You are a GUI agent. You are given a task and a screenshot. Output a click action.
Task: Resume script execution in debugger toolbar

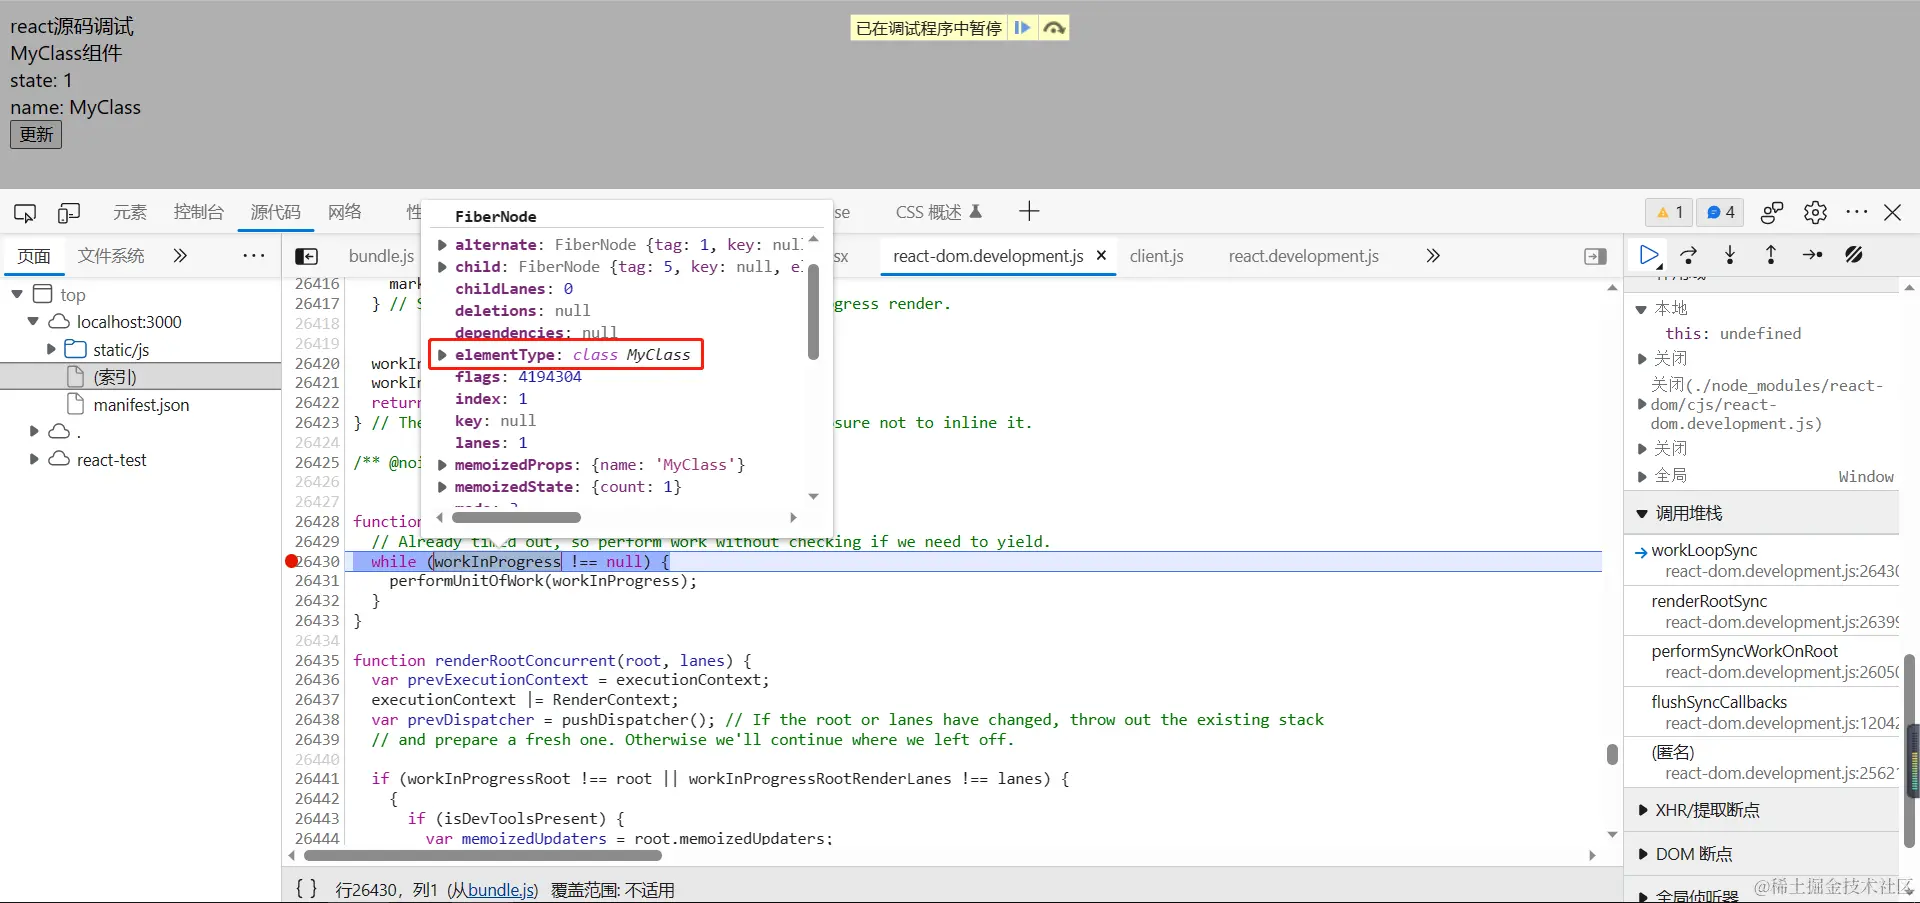click(x=1650, y=256)
